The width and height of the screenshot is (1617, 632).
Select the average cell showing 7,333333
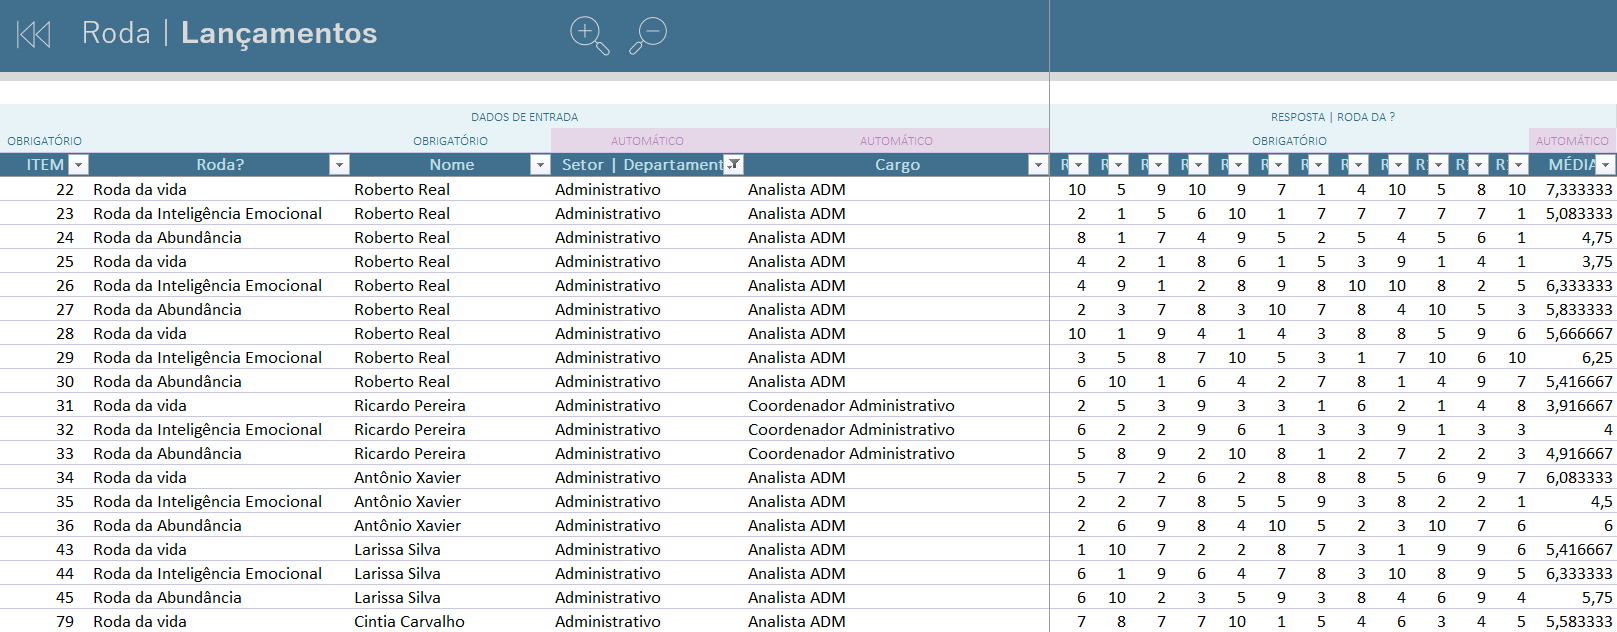pos(1578,189)
